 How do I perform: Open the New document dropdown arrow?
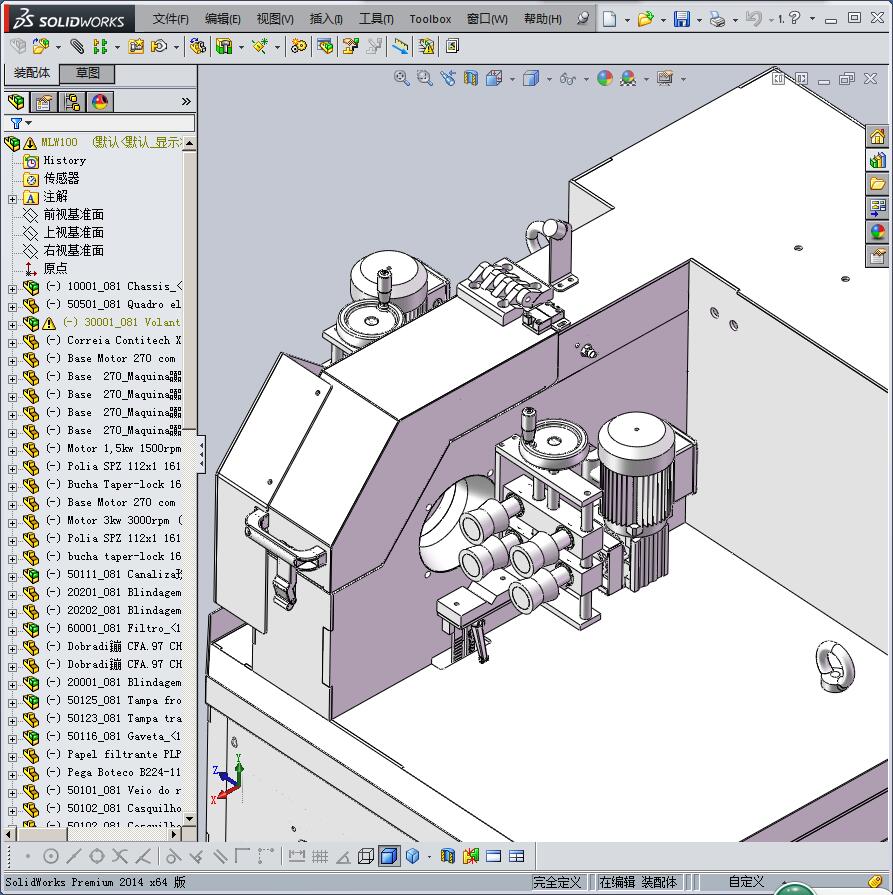pos(627,20)
